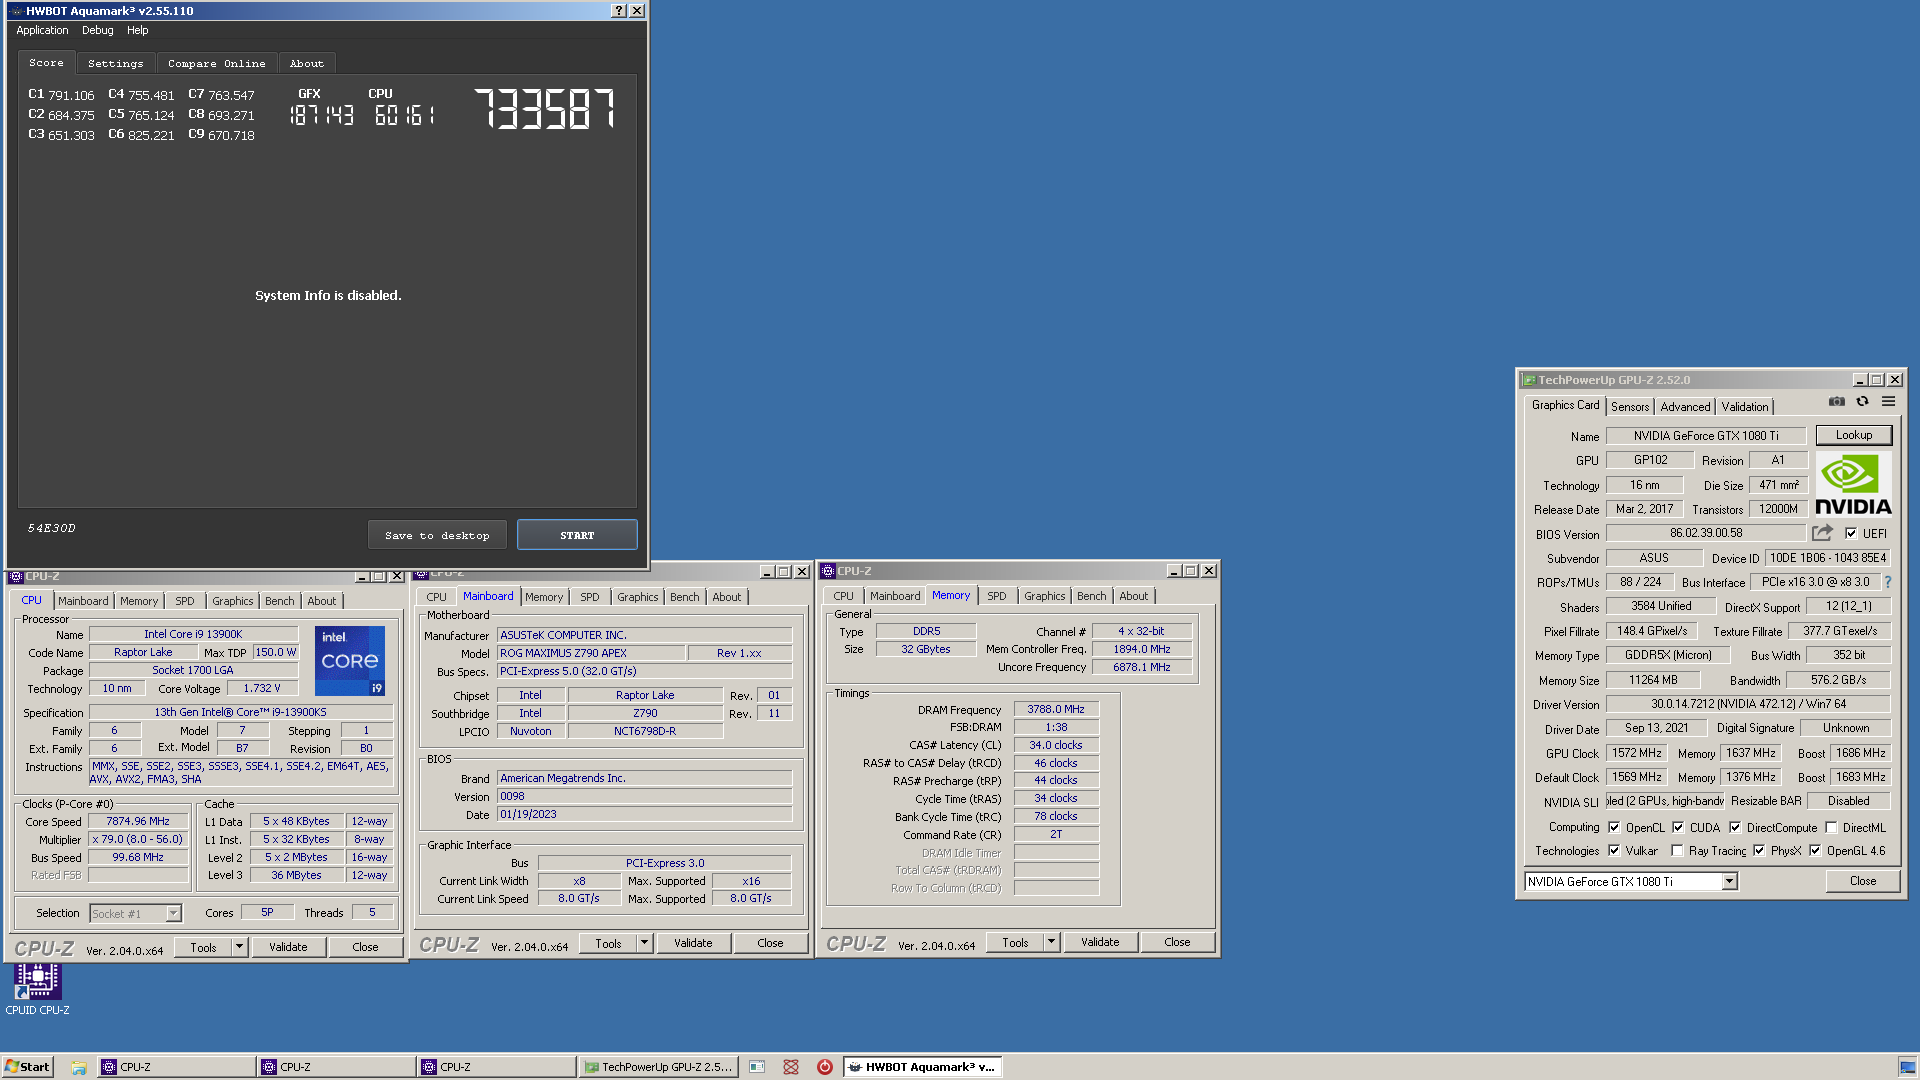Image resolution: width=1920 pixels, height=1080 pixels.
Task: Open the GPU selection dropdown in GPU-Z
Action: pos(1729,882)
